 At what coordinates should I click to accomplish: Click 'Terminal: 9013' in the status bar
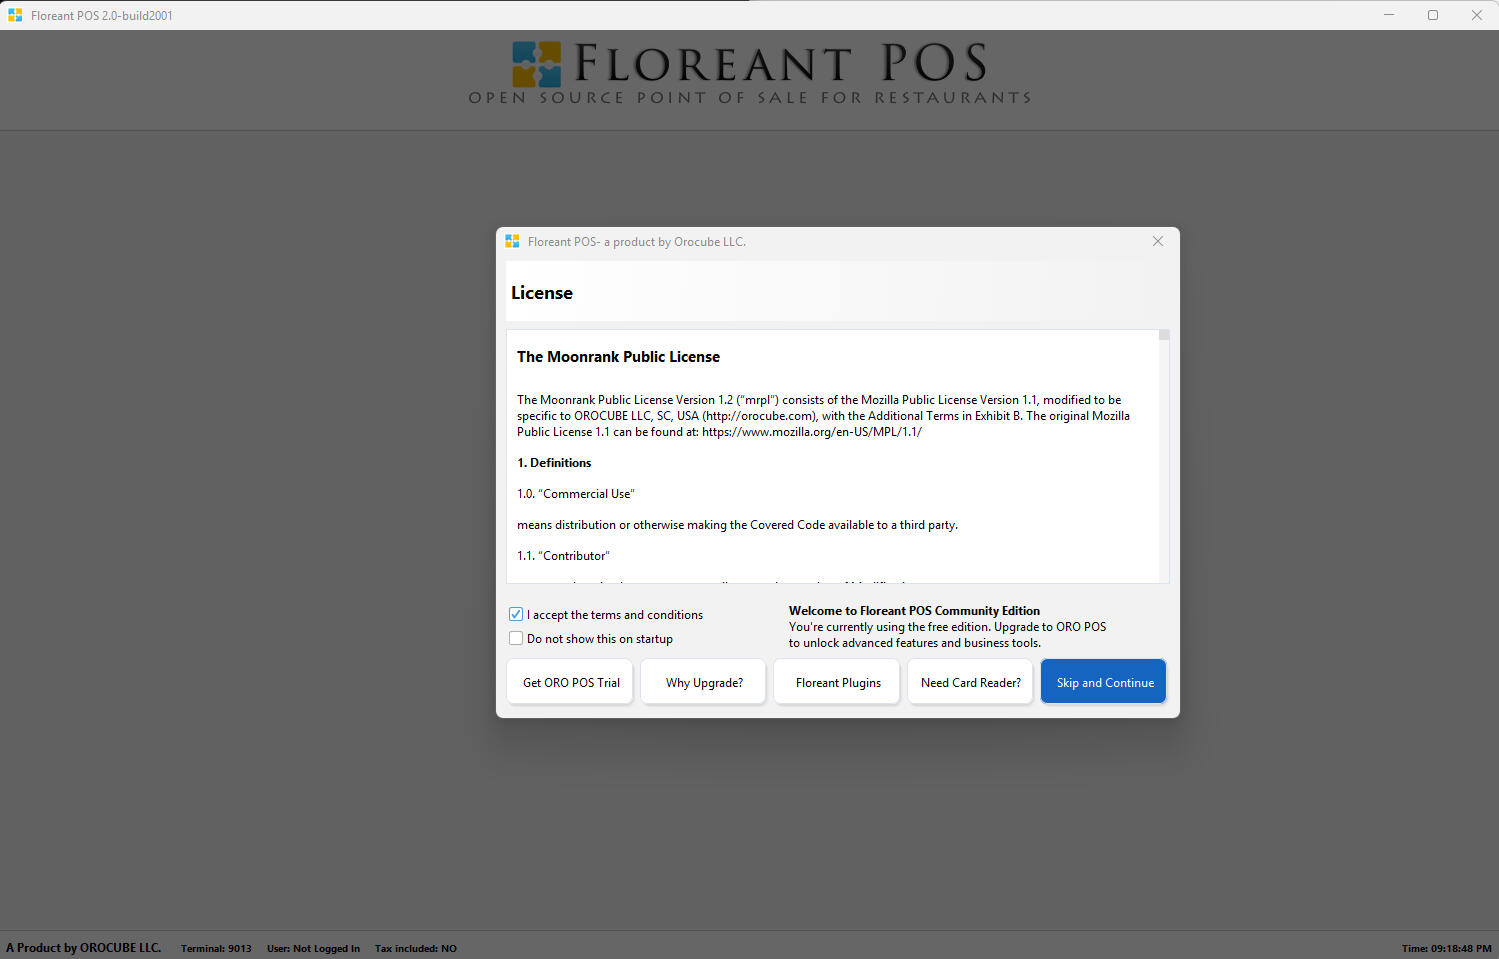pos(215,948)
